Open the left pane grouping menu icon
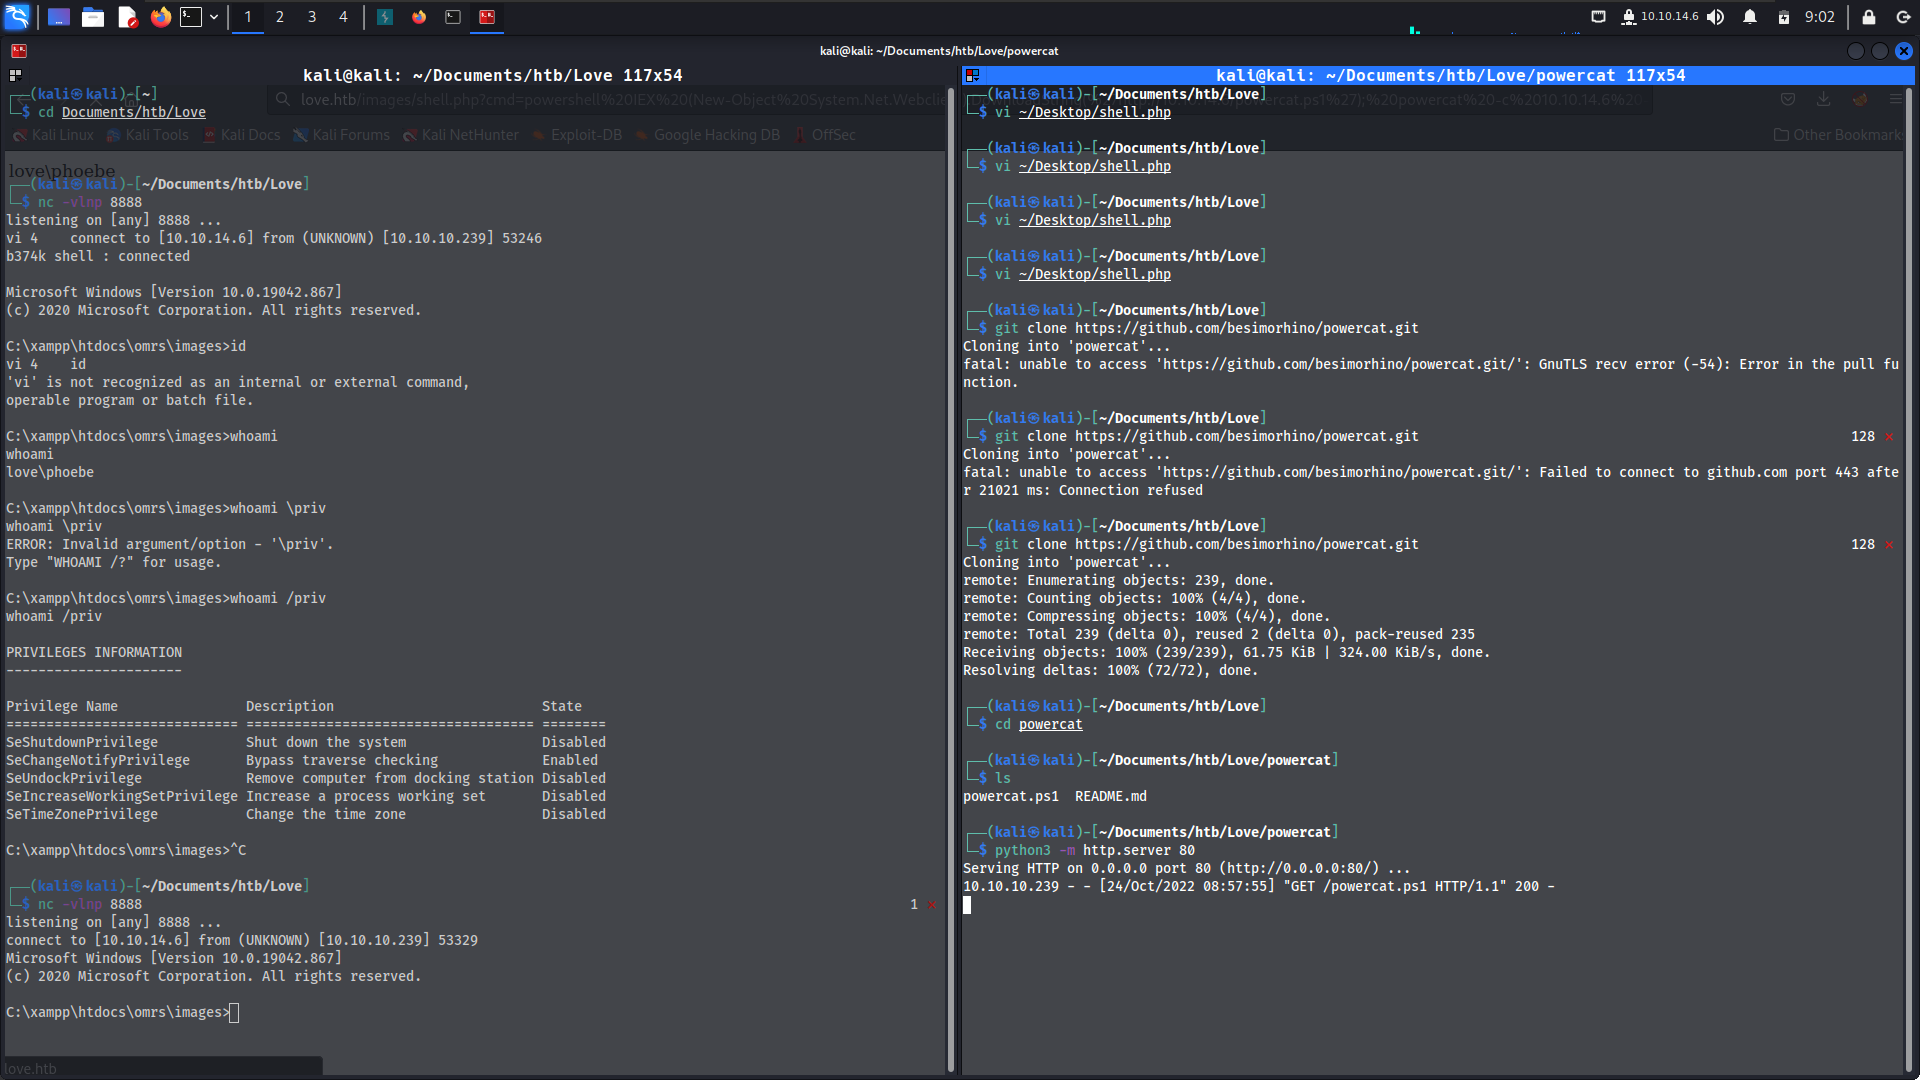Viewport: 1920px width, 1080px height. pos(15,75)
